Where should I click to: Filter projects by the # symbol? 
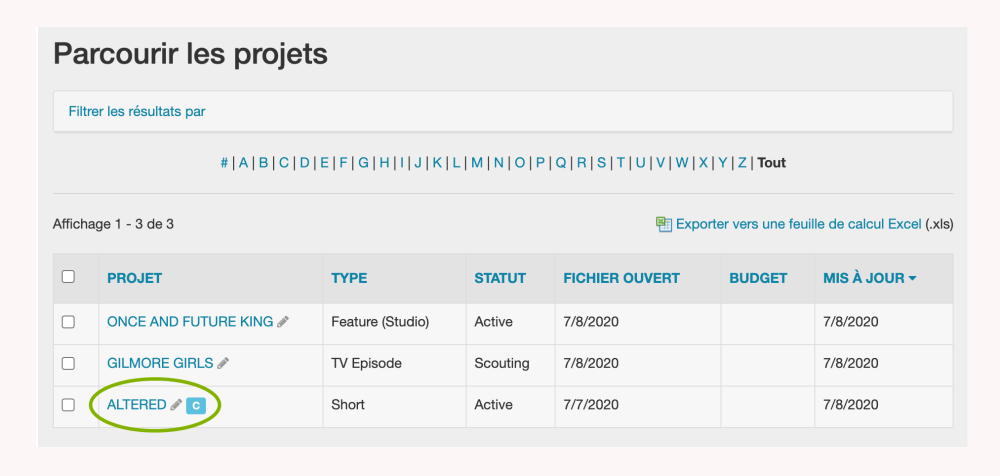pos(224,163)
